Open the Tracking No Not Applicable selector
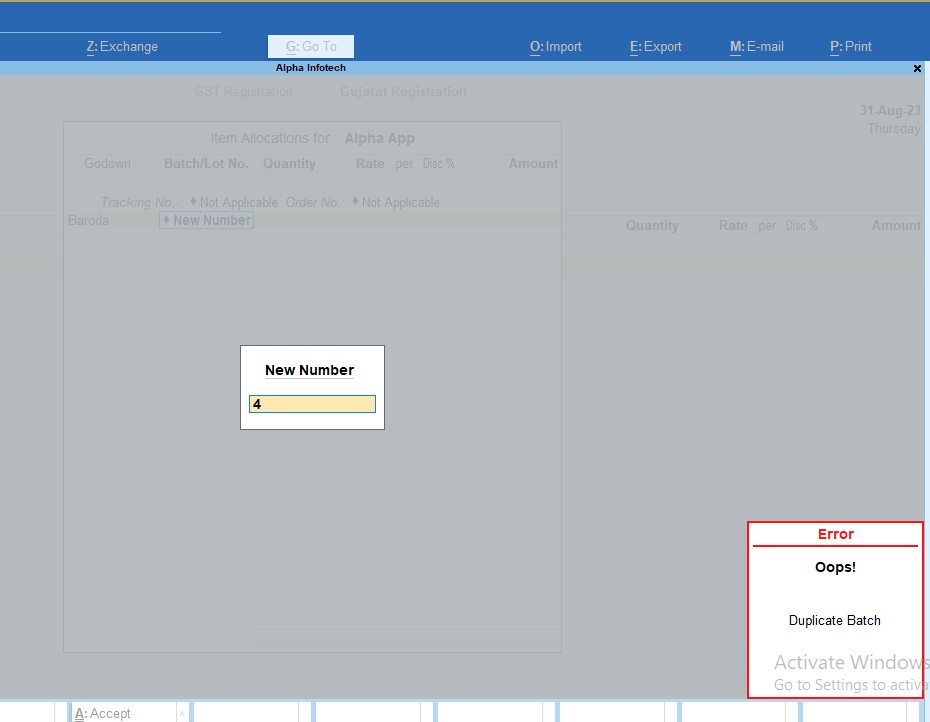The image size is (930, 722). click(235, 202)
